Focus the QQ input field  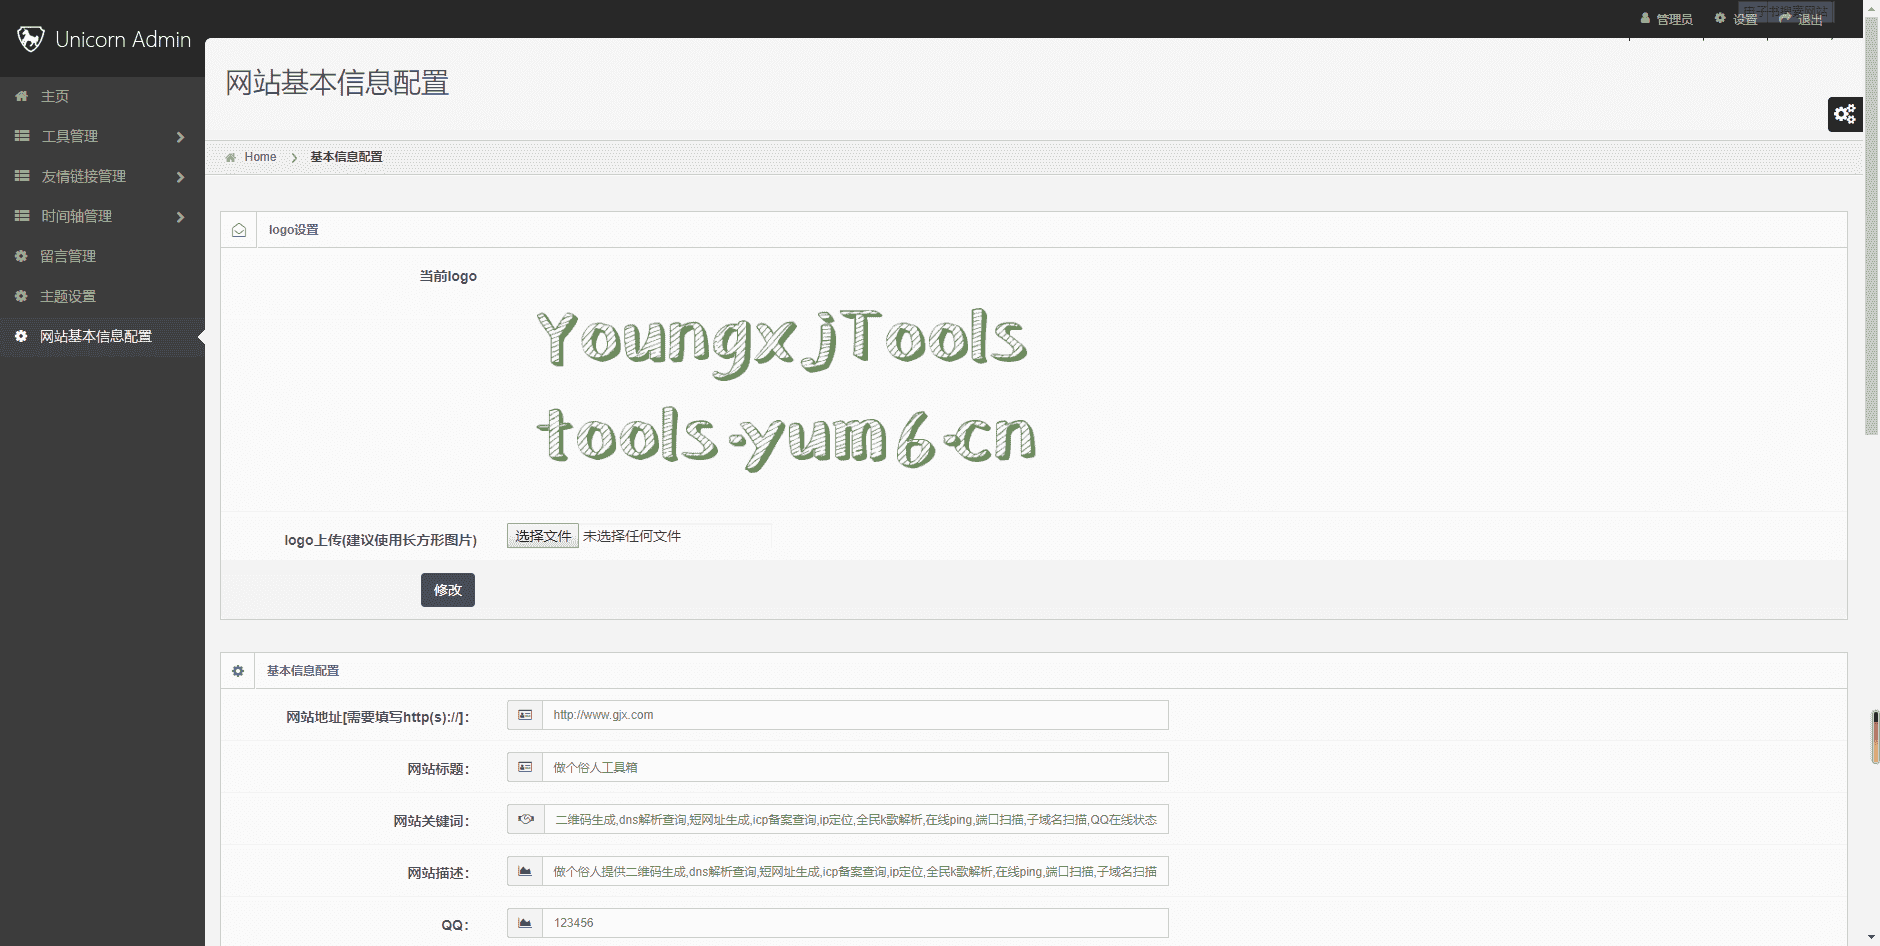point(855,923)
